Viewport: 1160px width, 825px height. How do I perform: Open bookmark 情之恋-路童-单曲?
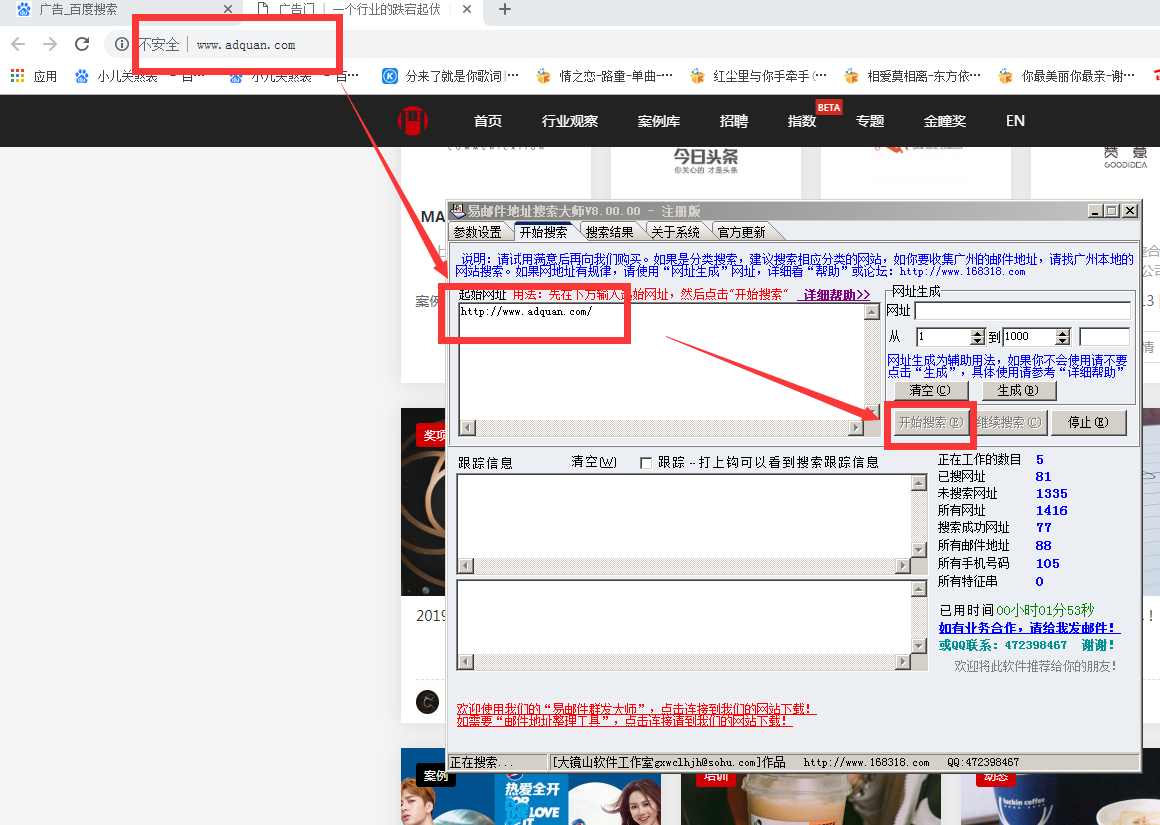pos(605,75)
